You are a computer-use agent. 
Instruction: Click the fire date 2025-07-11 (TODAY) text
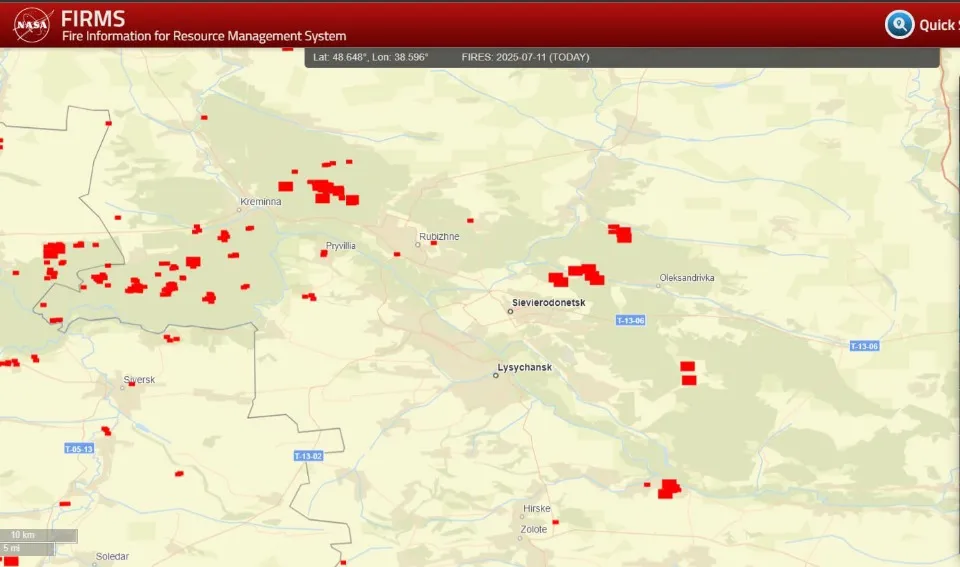(525, 57)
